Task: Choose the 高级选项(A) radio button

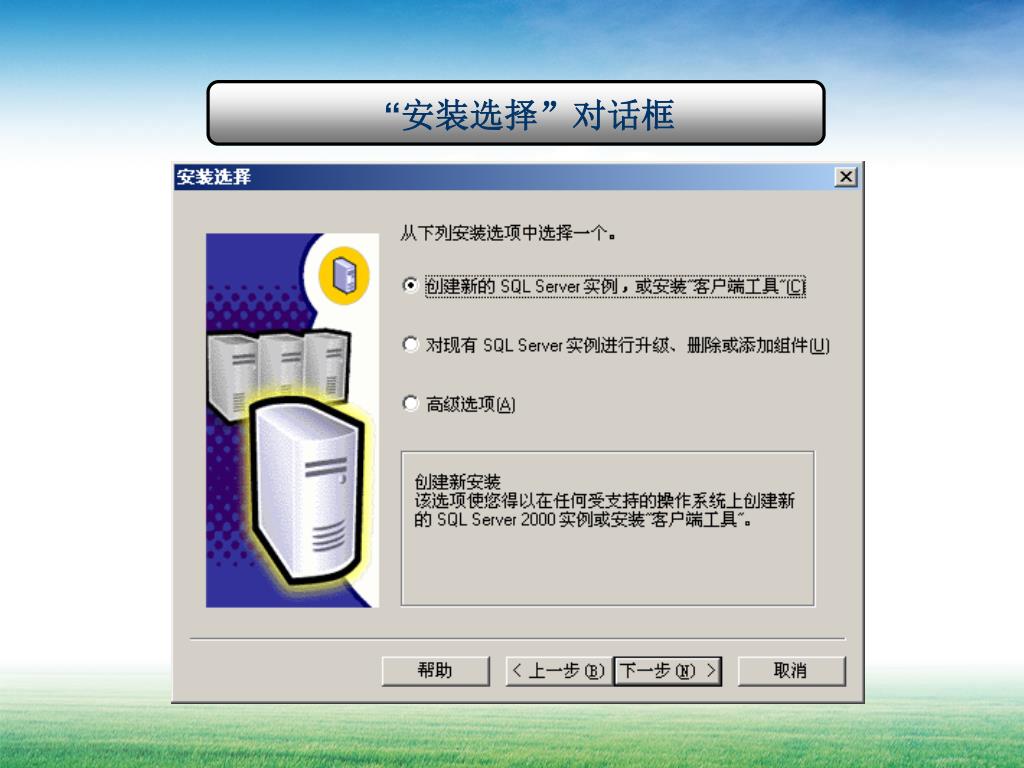Action: point(410,404)
